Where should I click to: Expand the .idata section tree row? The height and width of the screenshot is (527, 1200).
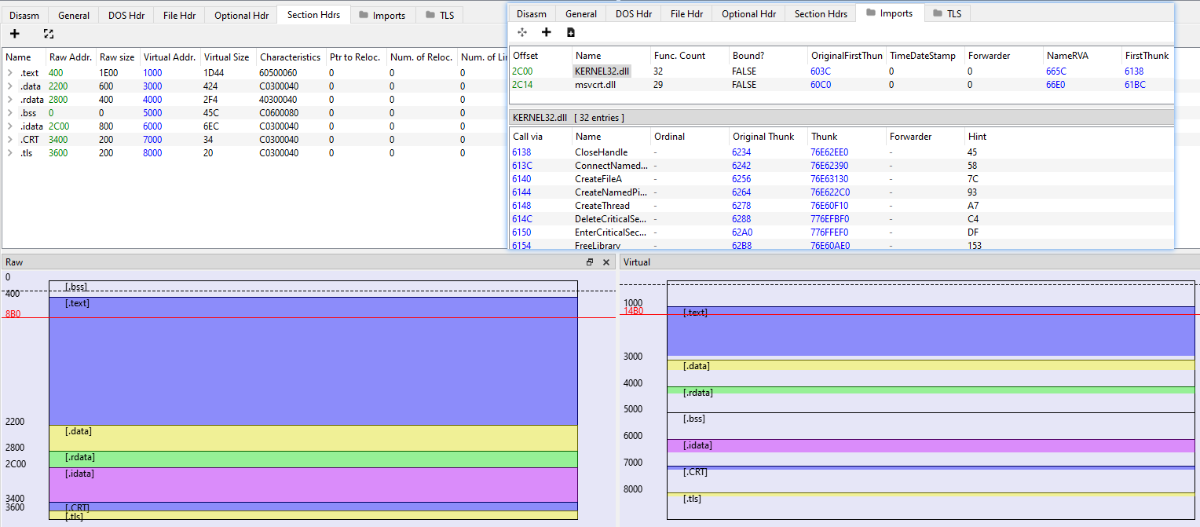coord(9,127)
